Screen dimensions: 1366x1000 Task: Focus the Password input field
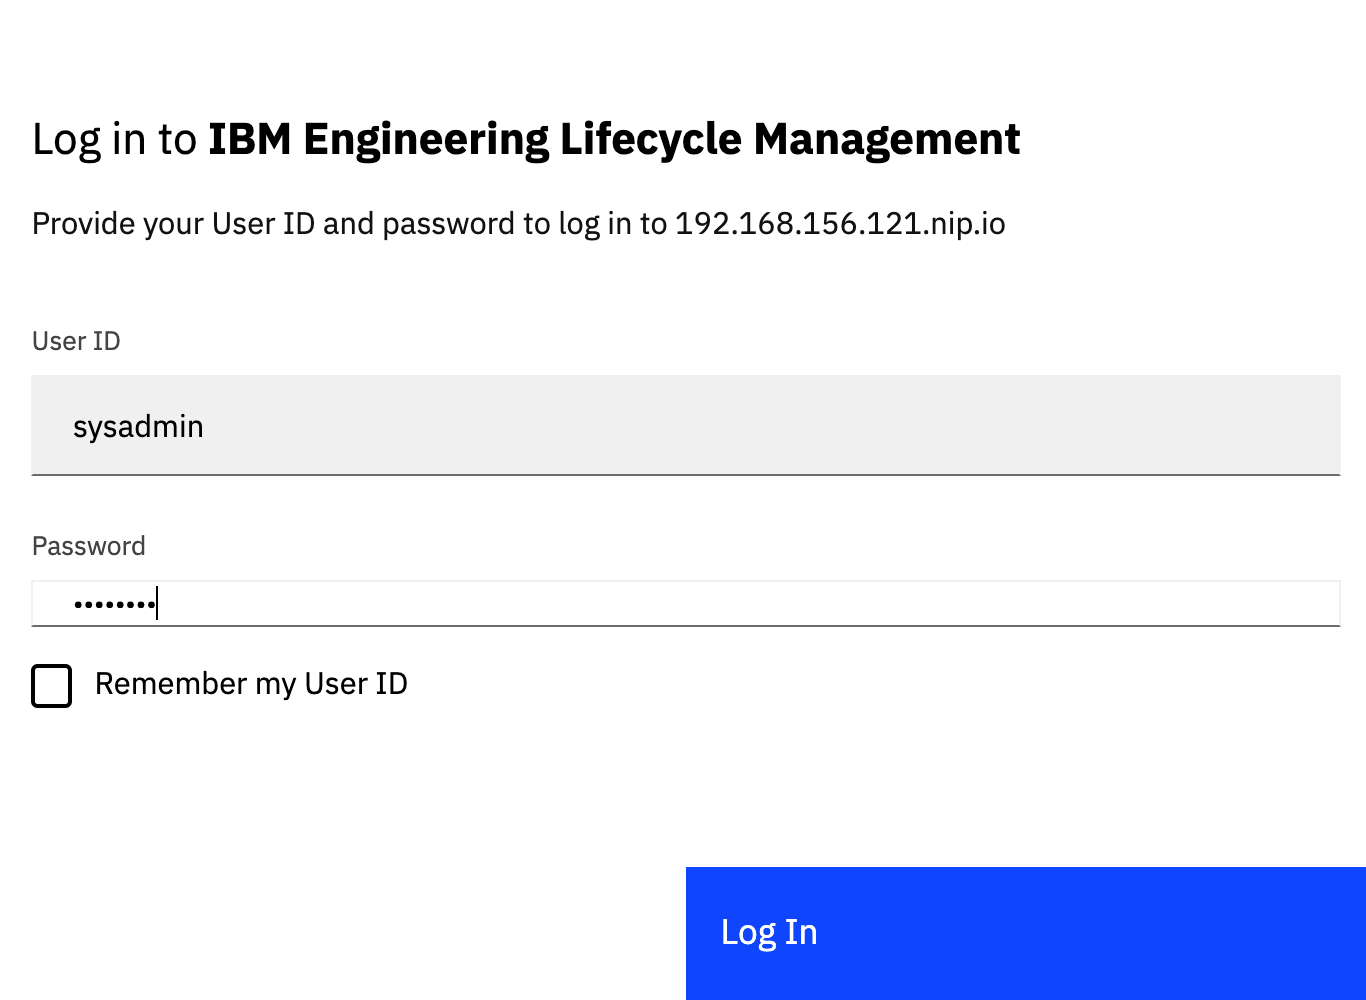[685, 604]
